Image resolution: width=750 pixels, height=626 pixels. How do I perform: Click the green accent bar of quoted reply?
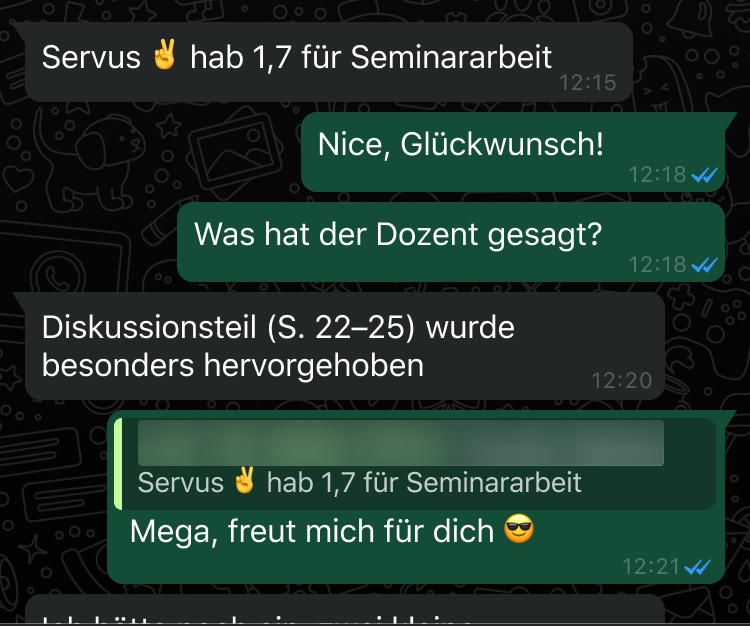click(118, 464)
